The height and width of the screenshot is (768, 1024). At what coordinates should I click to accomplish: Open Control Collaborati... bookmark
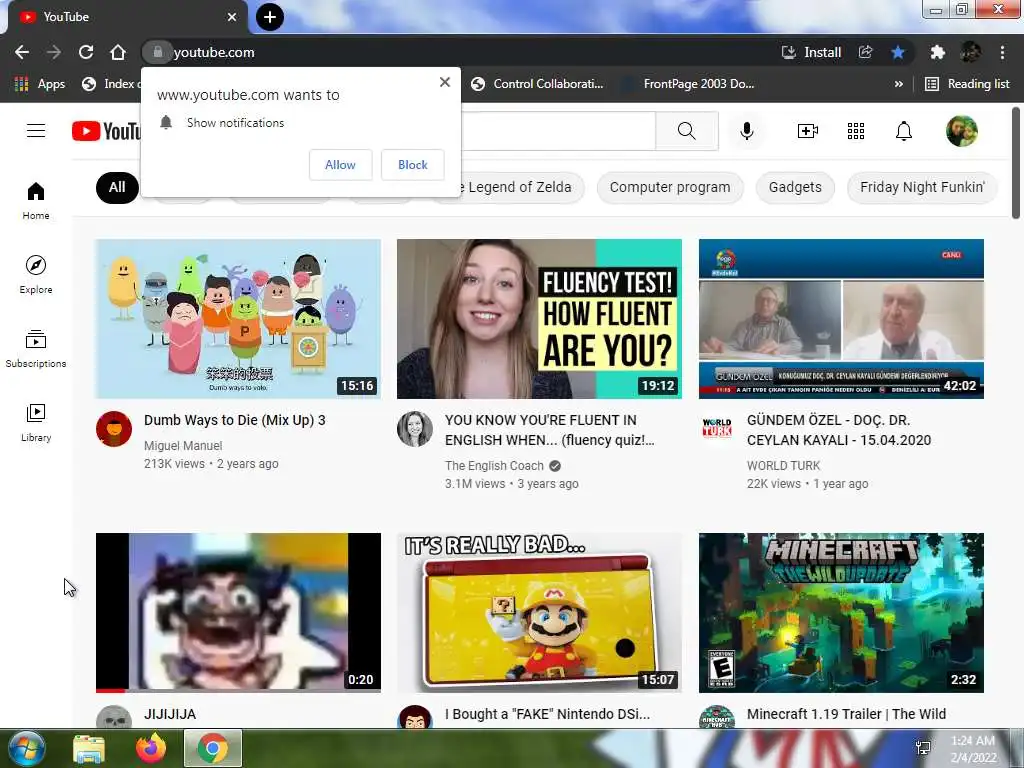[537, 84]
